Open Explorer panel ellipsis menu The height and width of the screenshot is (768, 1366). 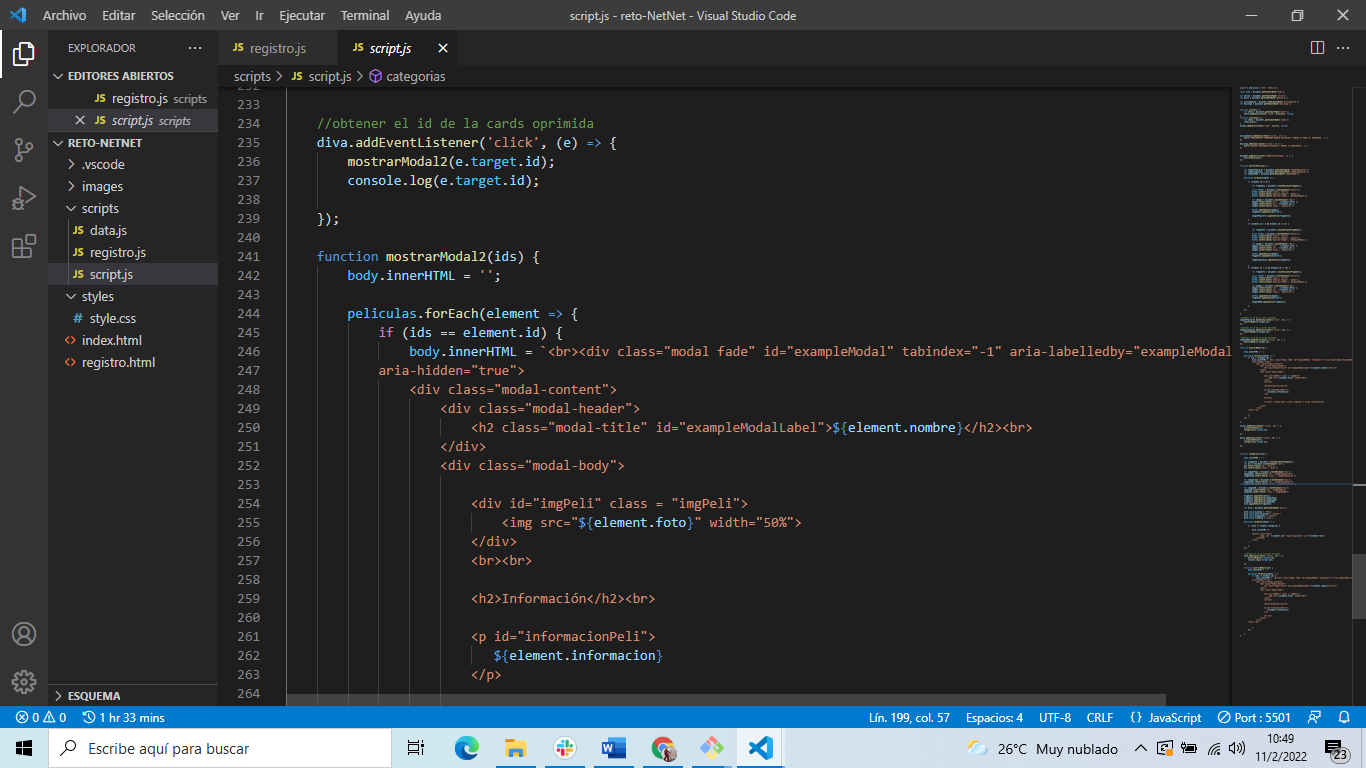tap(195, 48)
